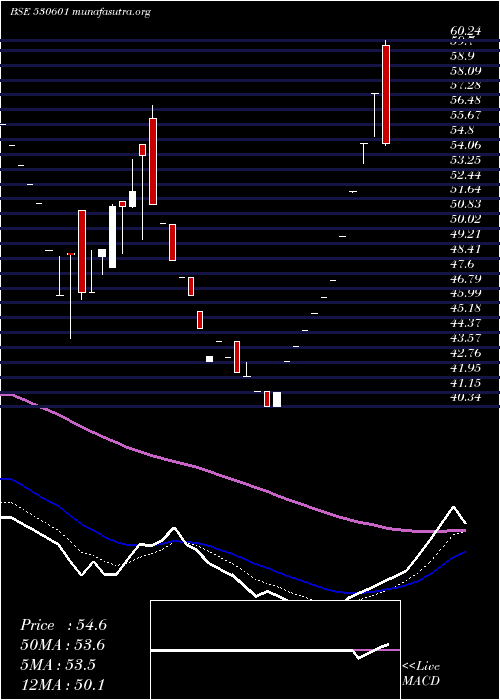Select the 40.34 price axis label
This screenshot has height=700, width=500.
pos(466,397)
